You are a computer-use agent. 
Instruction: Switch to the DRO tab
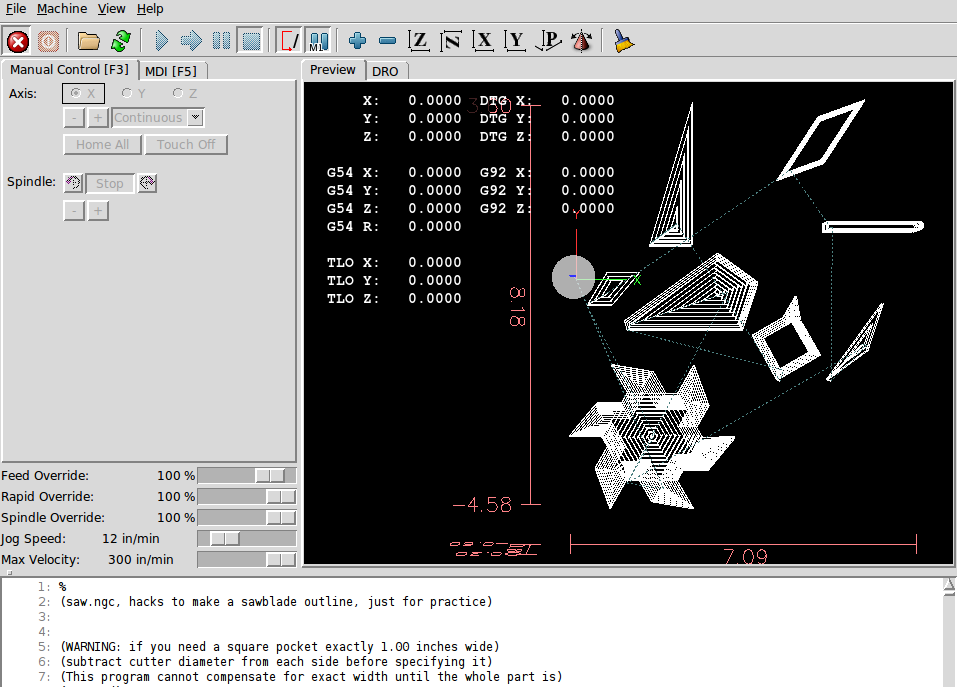385,71
